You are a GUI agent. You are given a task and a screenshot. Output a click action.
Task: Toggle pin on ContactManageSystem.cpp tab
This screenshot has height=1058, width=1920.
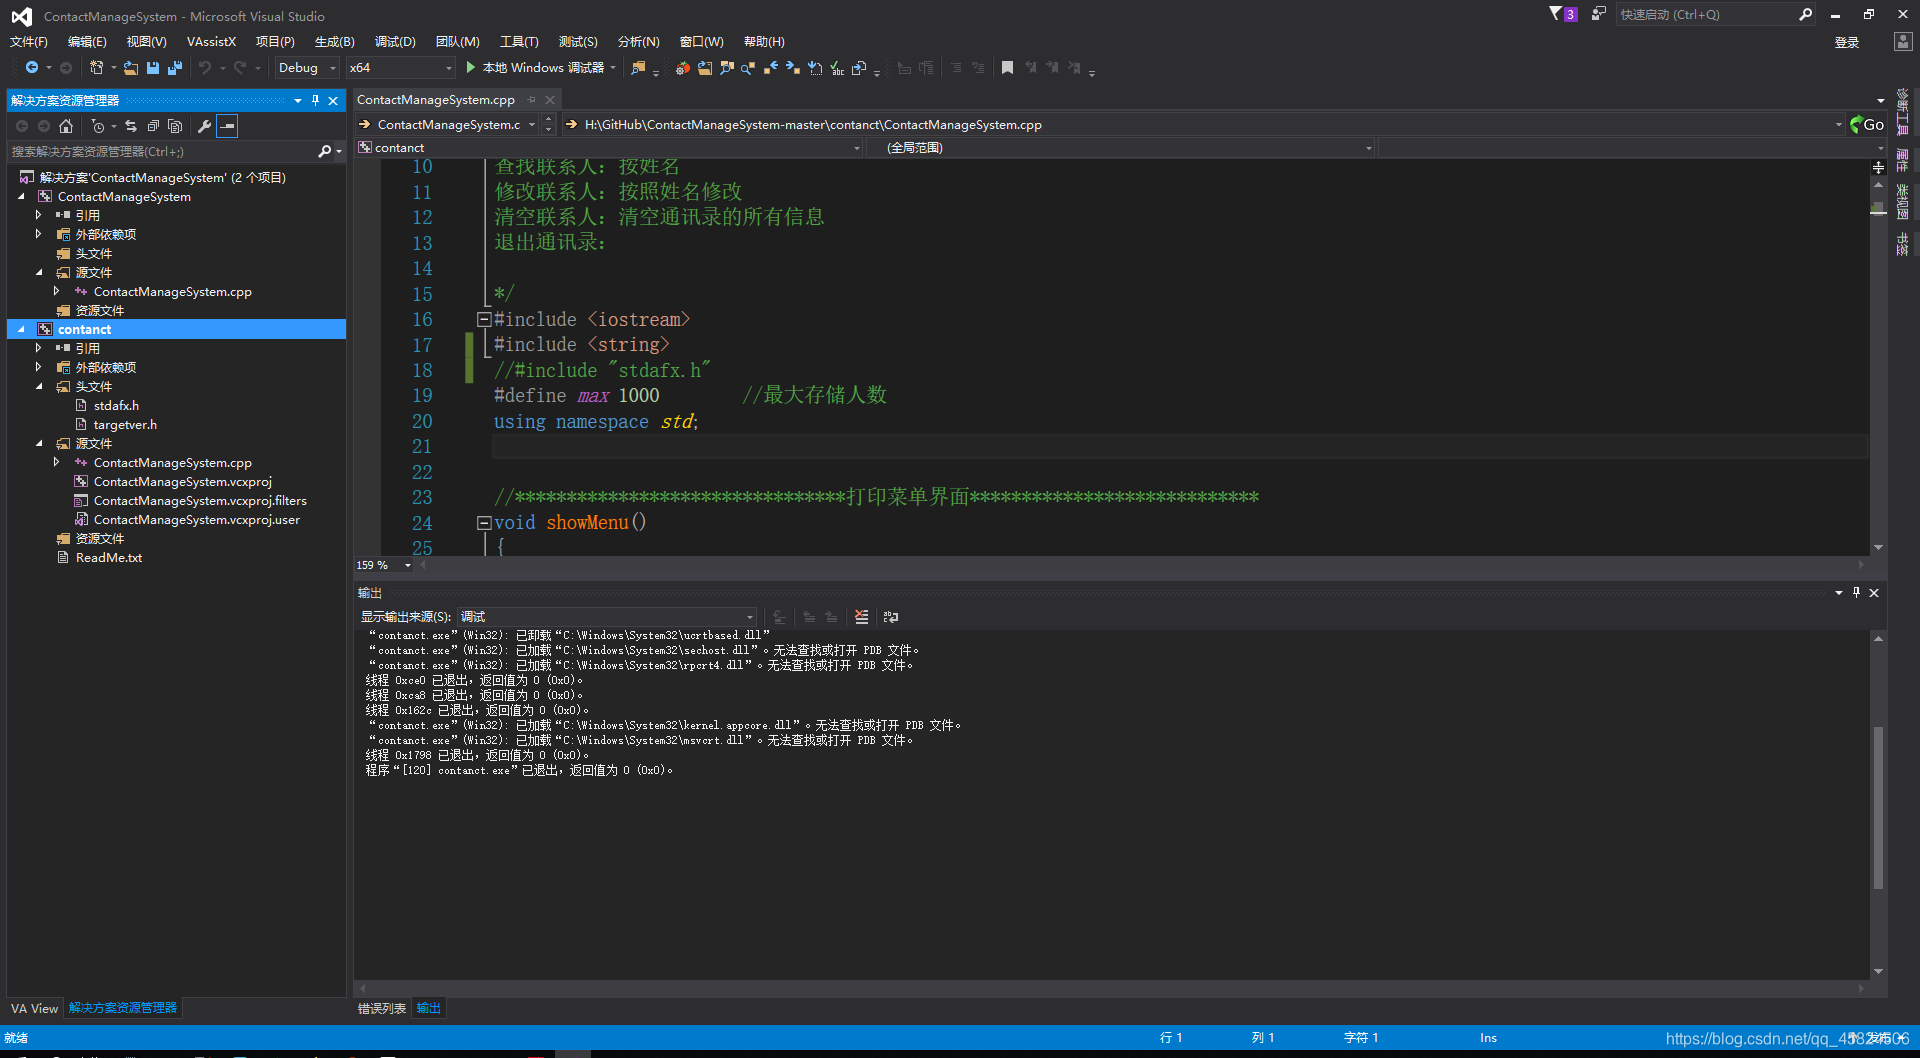click(x=532, y=100)
